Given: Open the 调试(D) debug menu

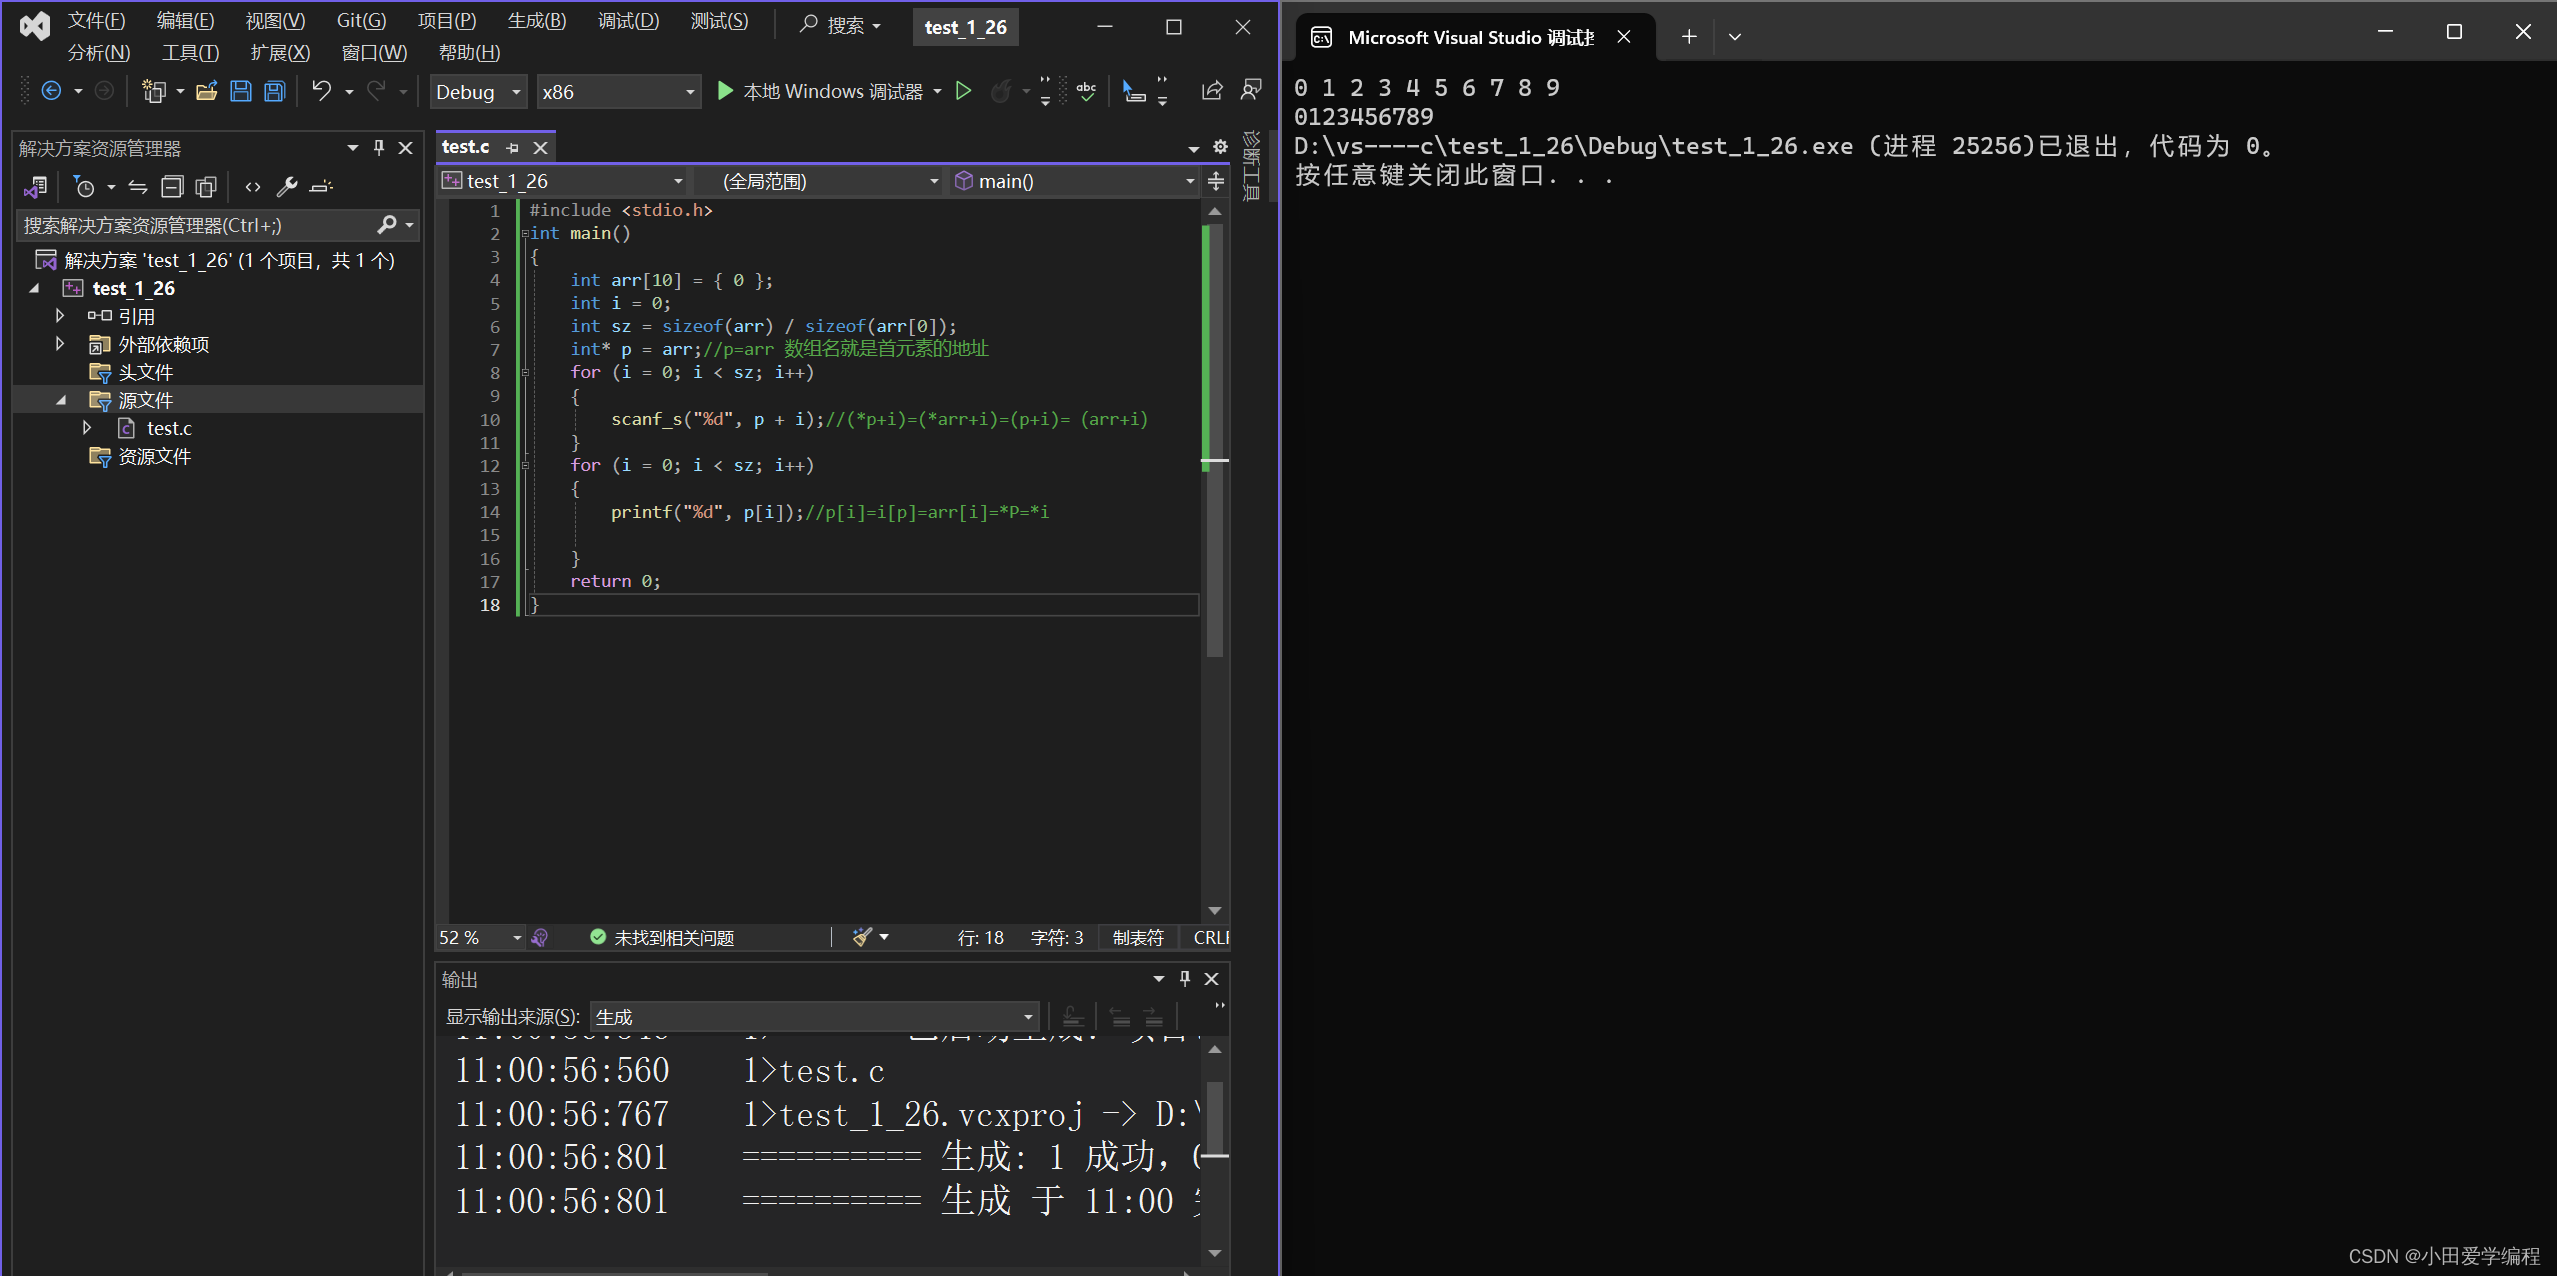Looking at the screenshot, I should (x=628, y=21).
